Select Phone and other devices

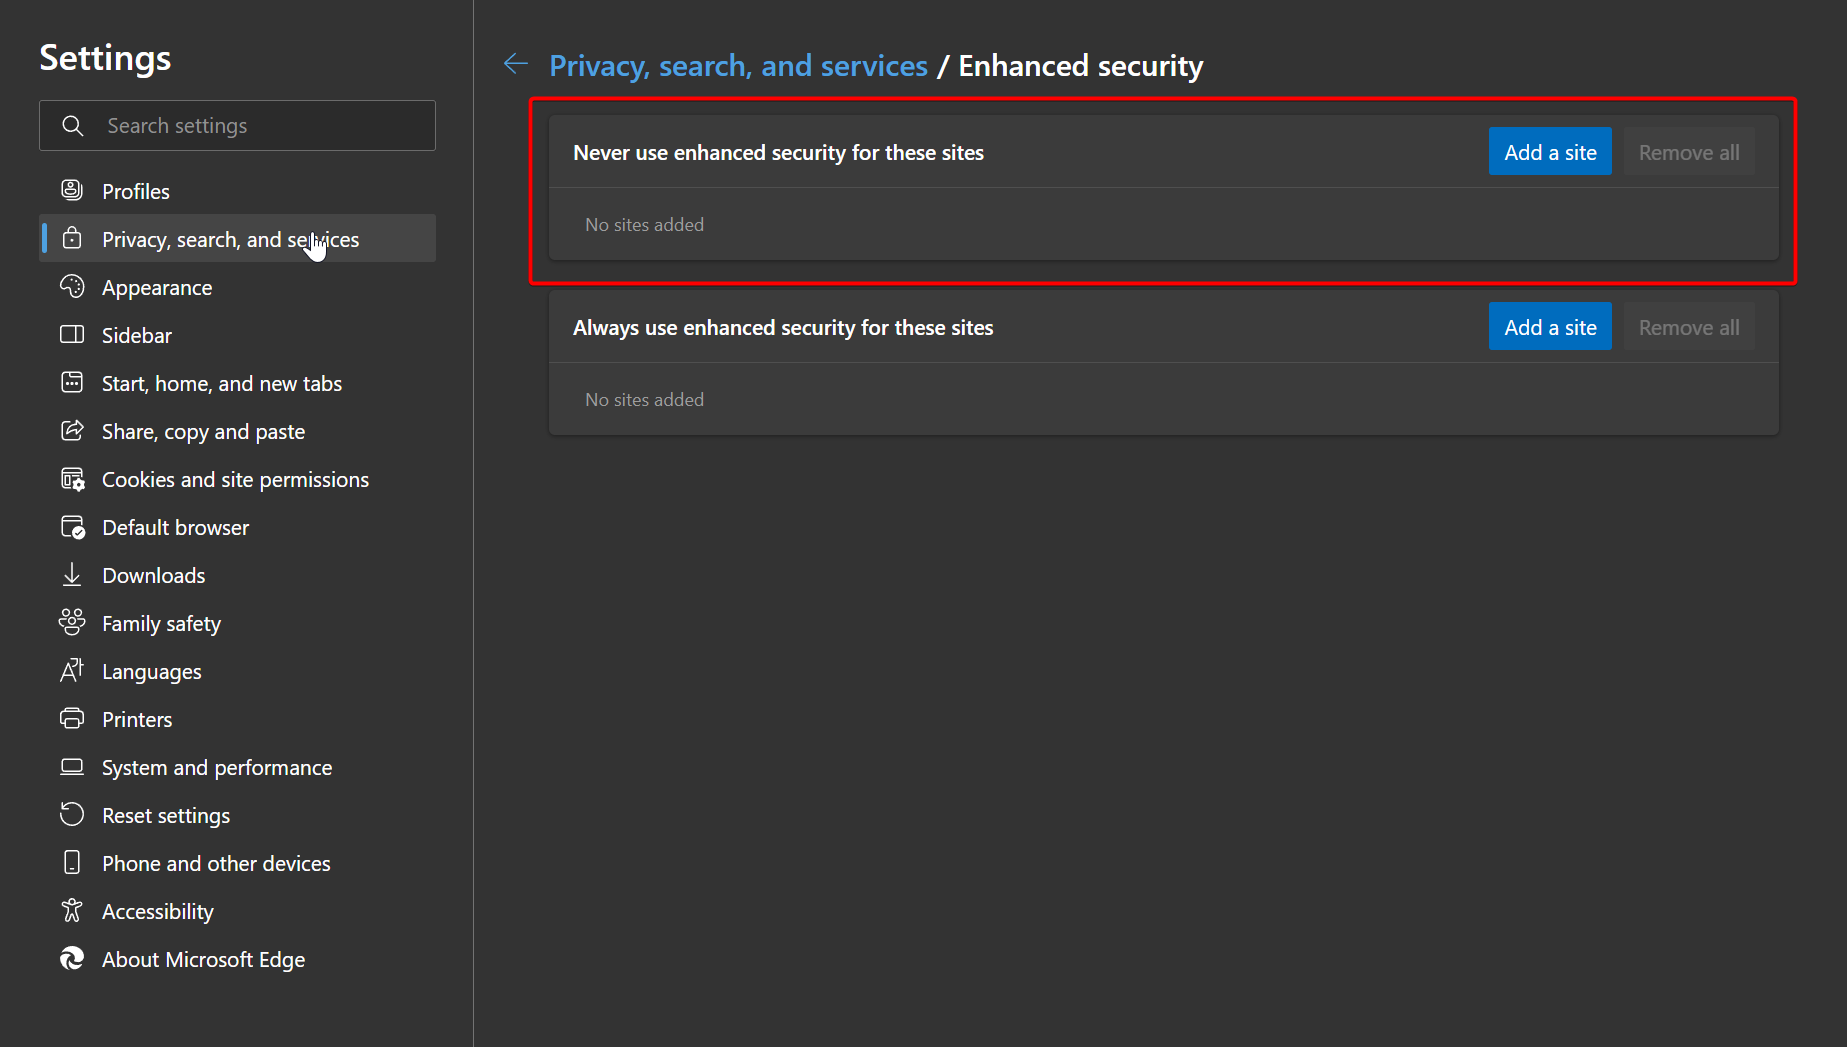216,864
